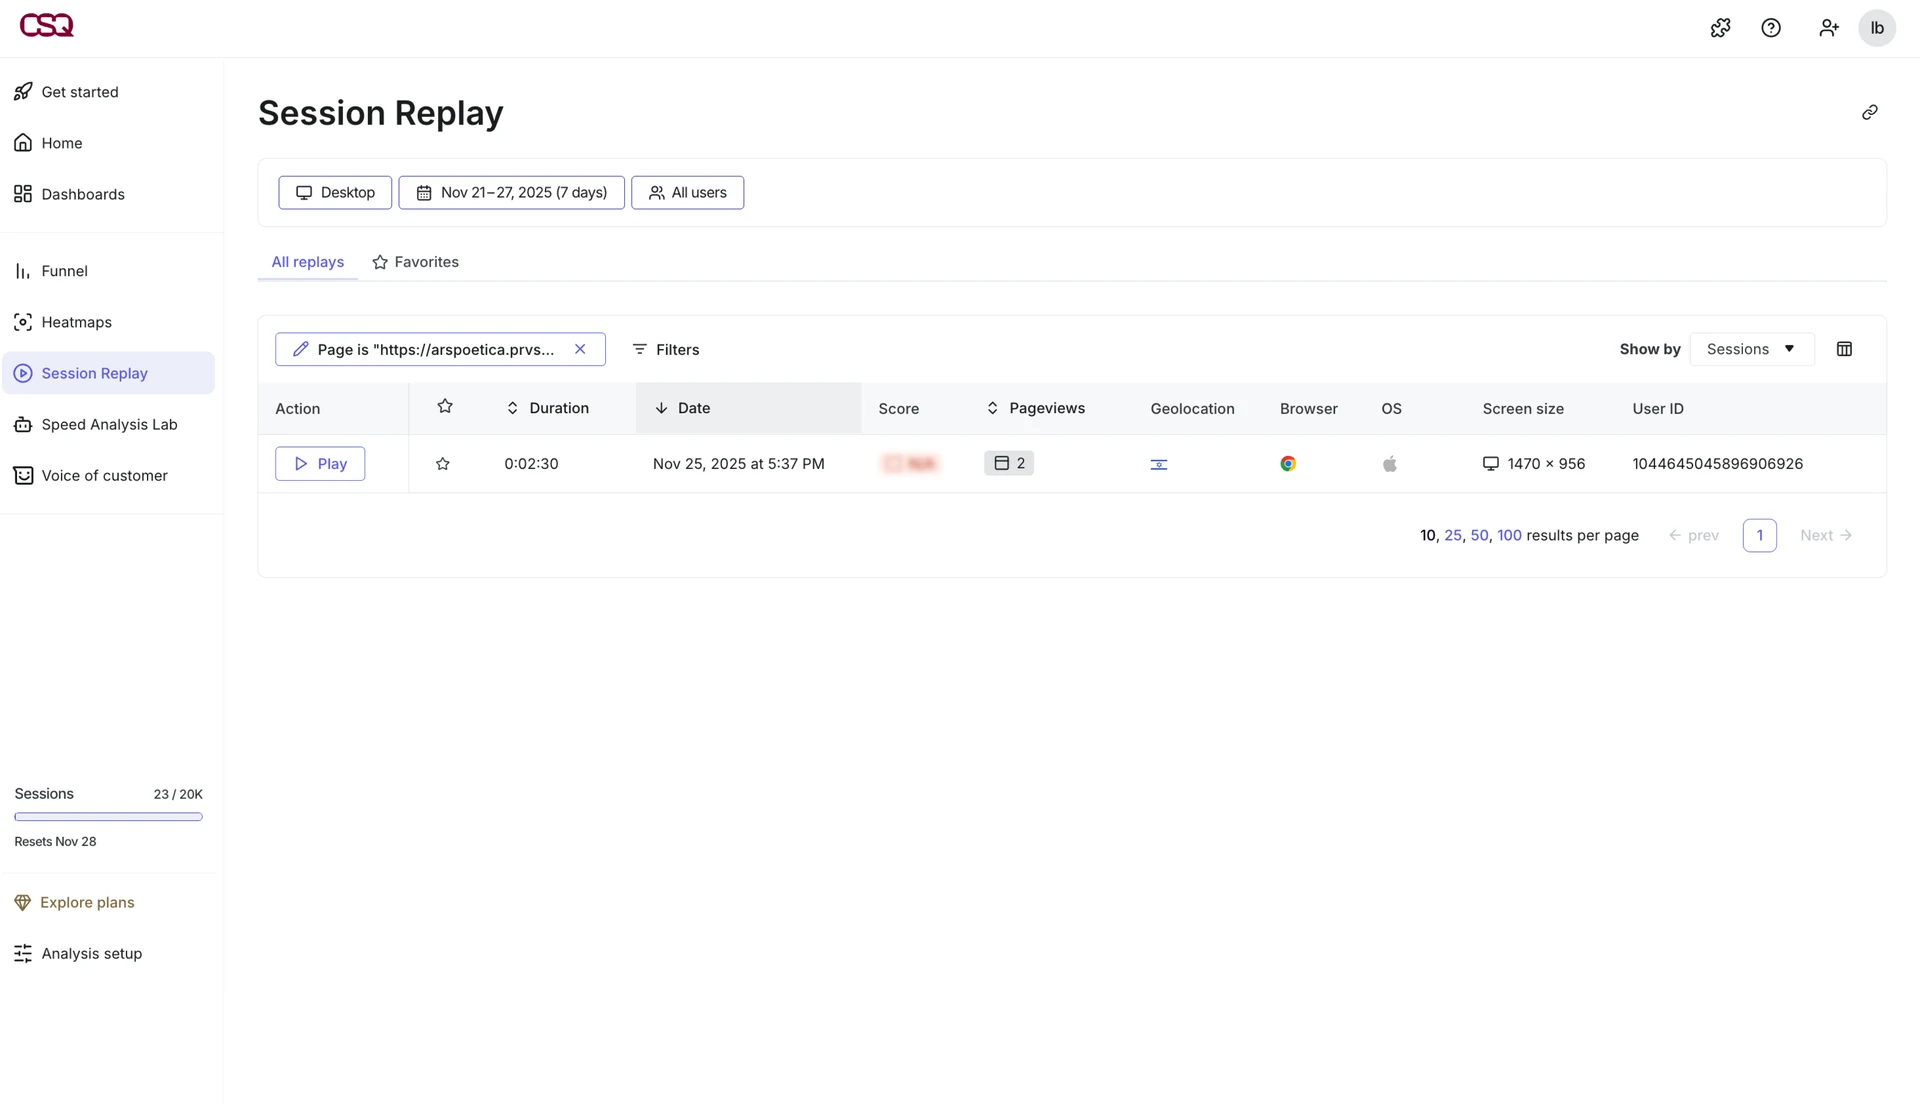Open the Ib profile avatar
This screenshot has width=1920, height=1104.
(x=1877, y=28)
